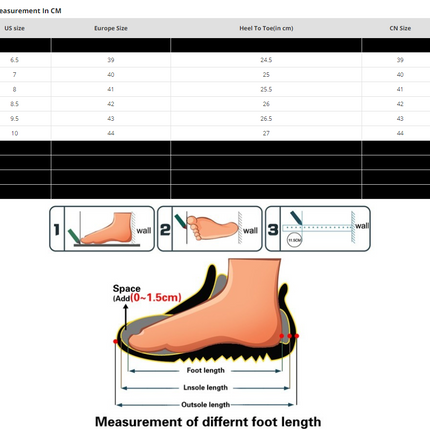430x430 pixels.
Task: Open step 1 foot-against-wall side view diagram
Action: click(x=102, y=229)
